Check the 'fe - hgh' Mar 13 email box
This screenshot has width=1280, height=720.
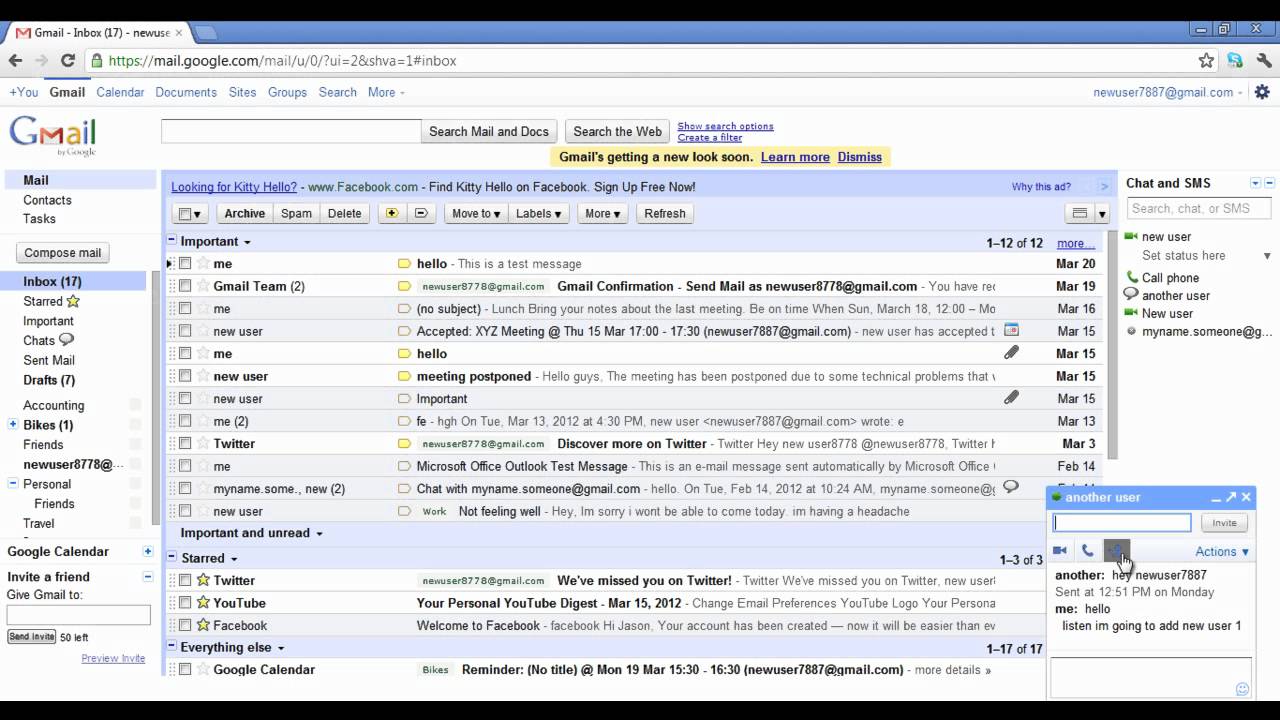185,421
